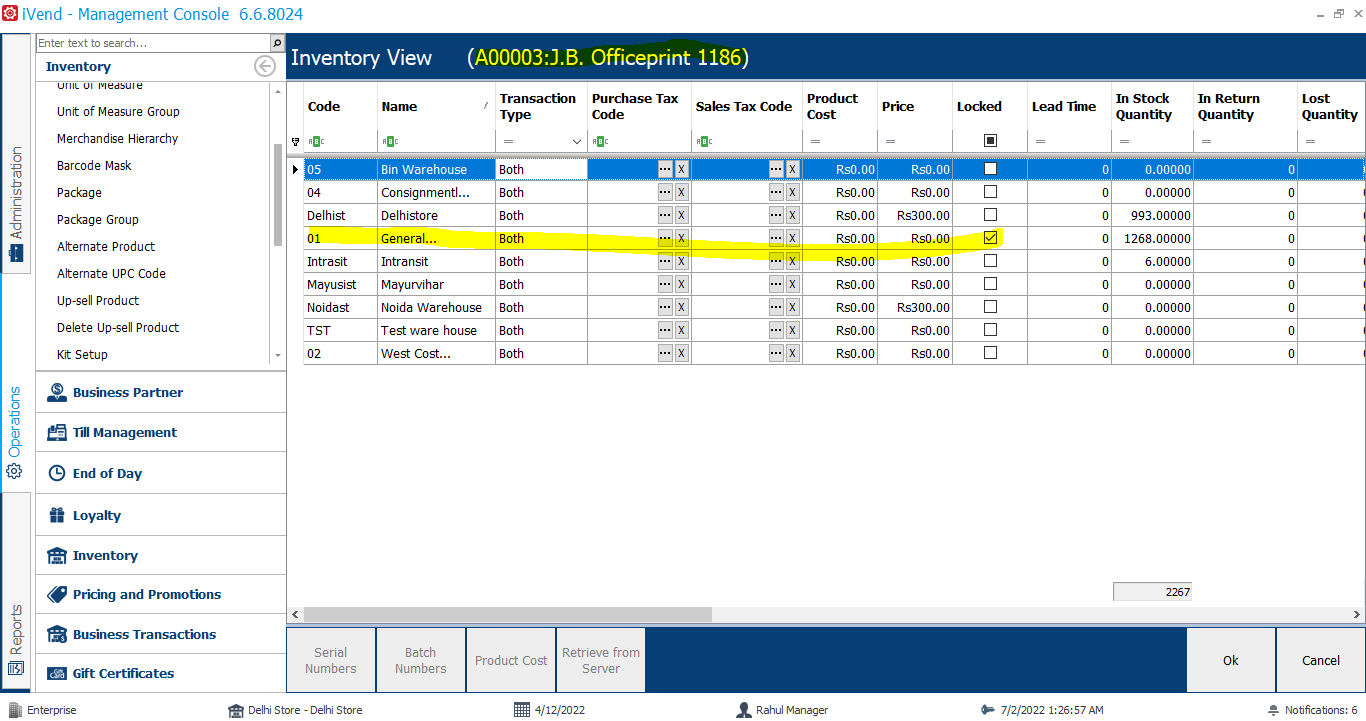This screenshot has height=721, width=1366.
Task: Click the Name column filter icon
Action: tap(390, 141)
